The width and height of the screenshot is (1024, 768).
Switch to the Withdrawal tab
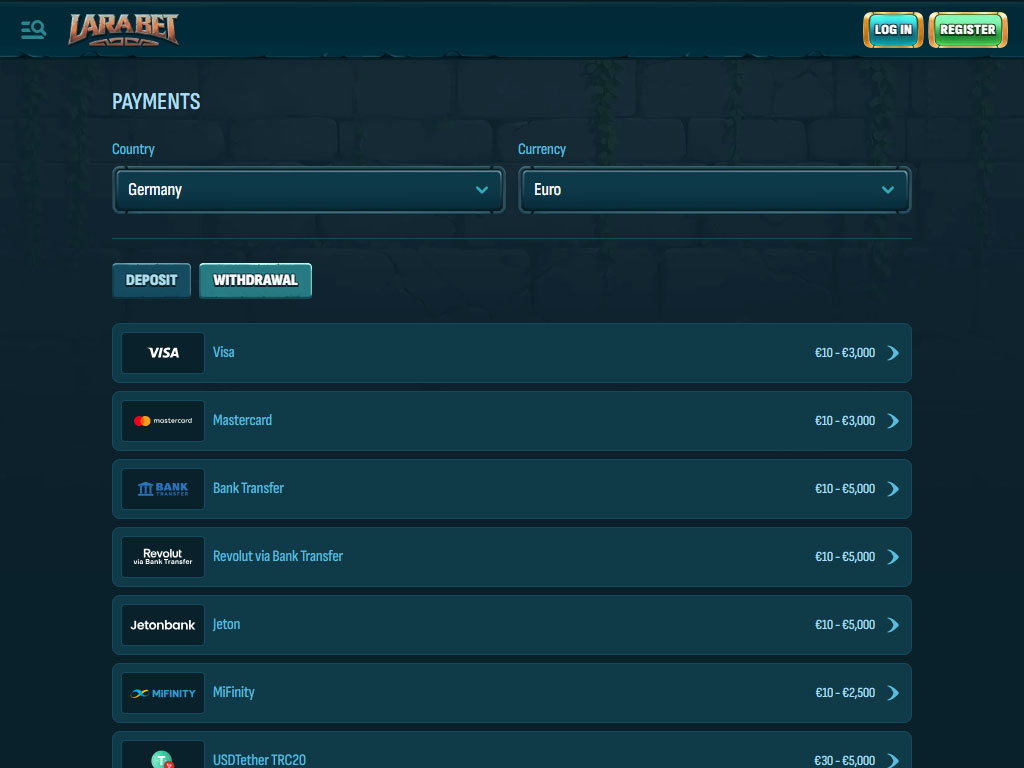[255, 281]
